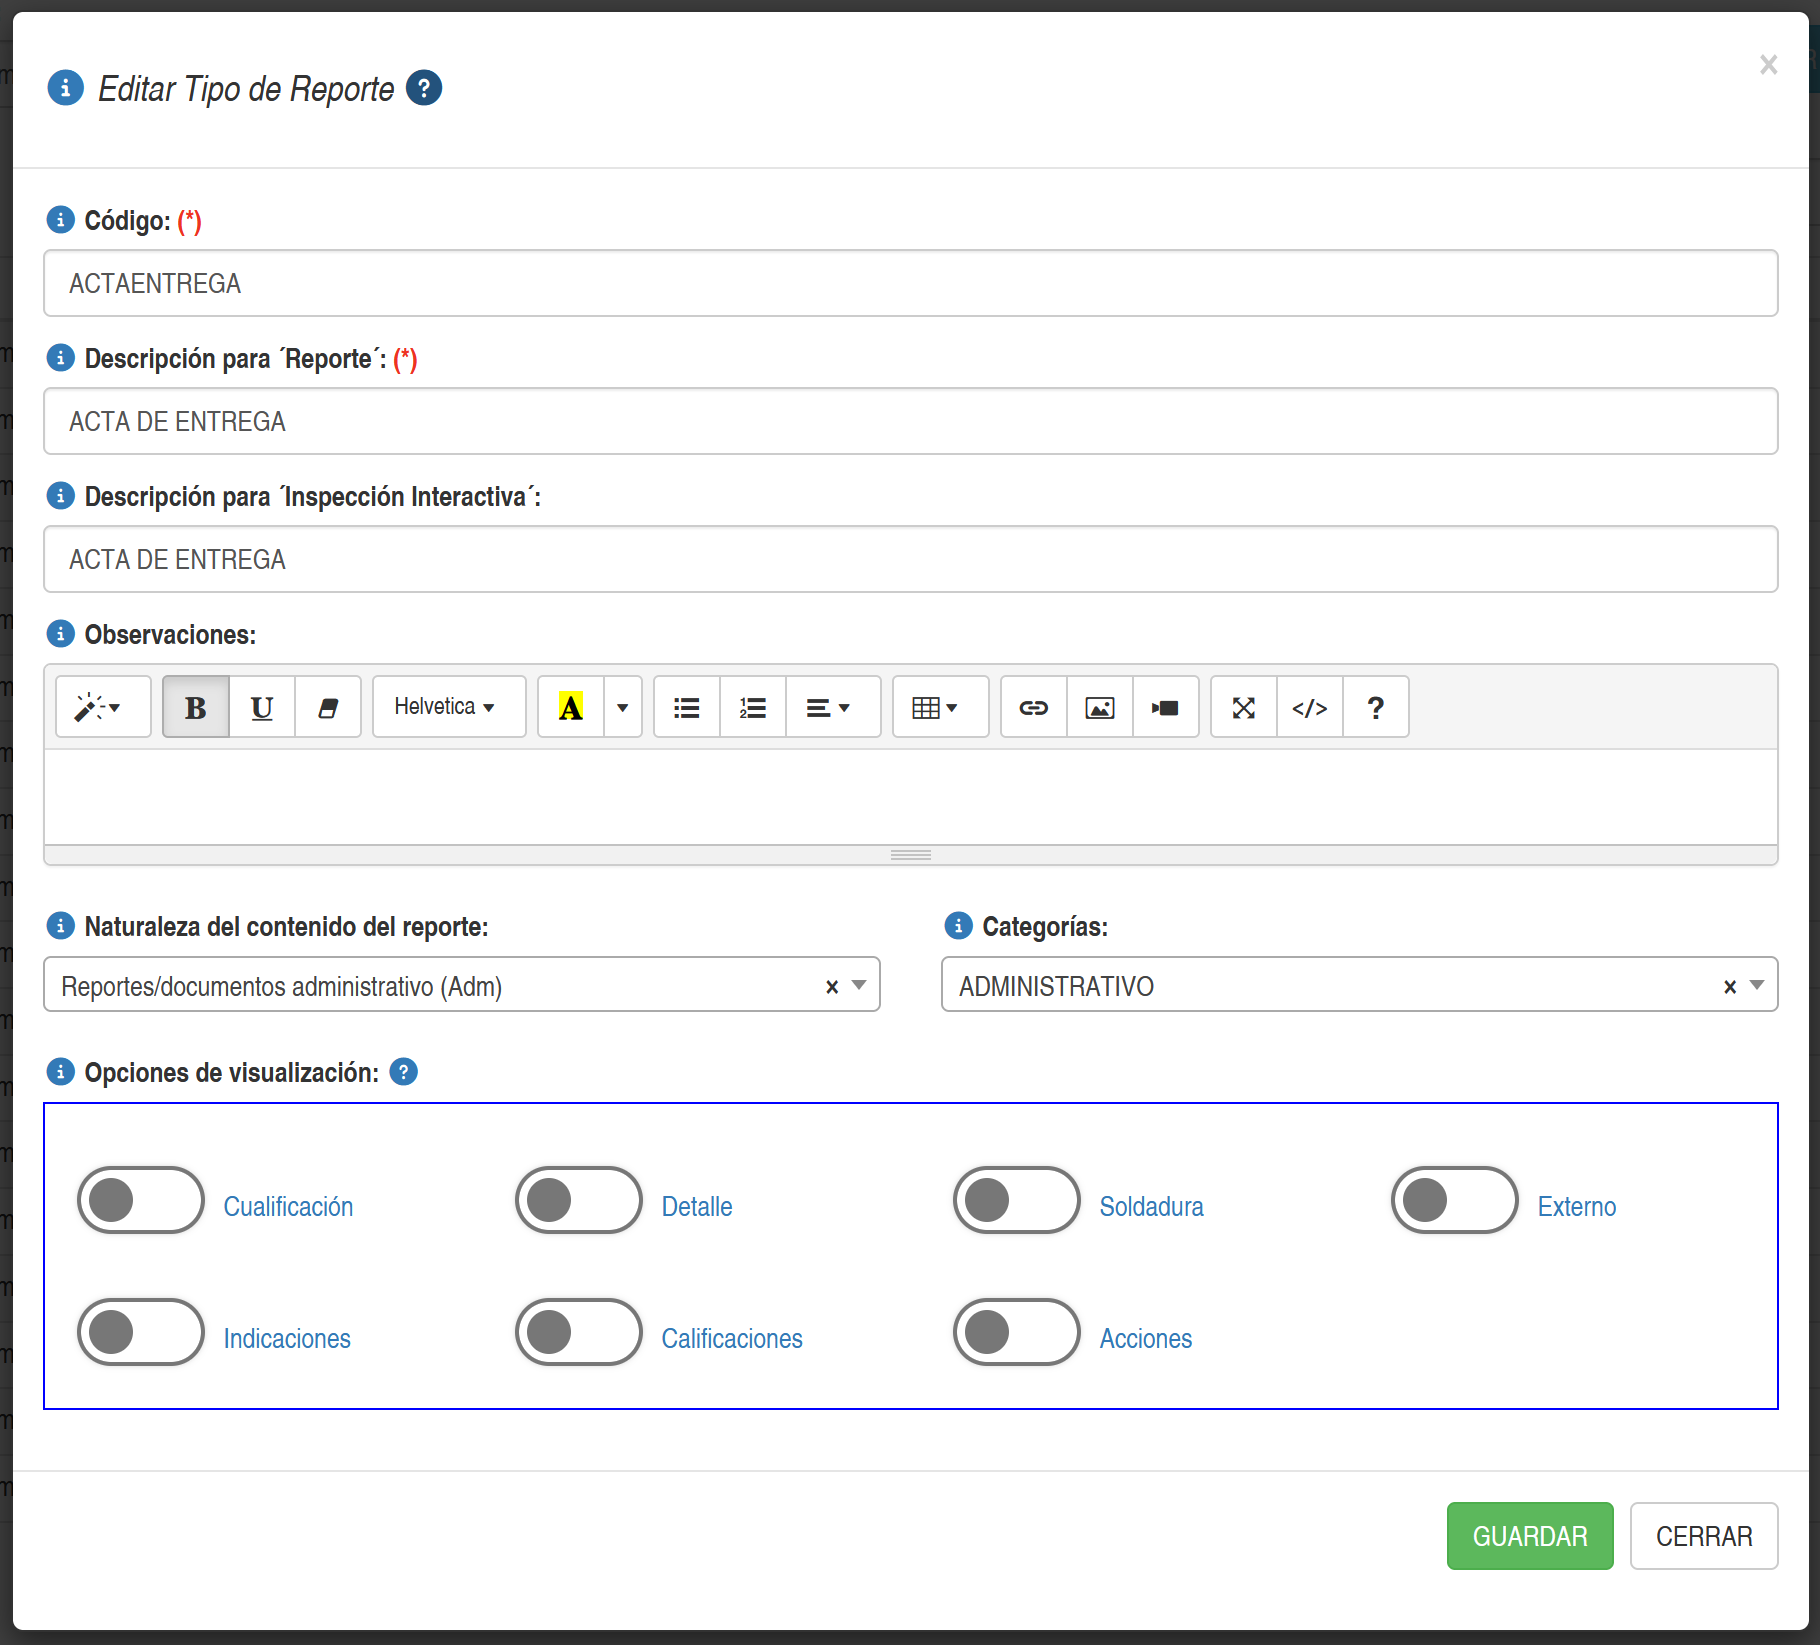Screen dimensions: 1820x1645
Task: Expand the Categorías ADMINISTRATIVO dropdown
Action: tap(1757, 985)
